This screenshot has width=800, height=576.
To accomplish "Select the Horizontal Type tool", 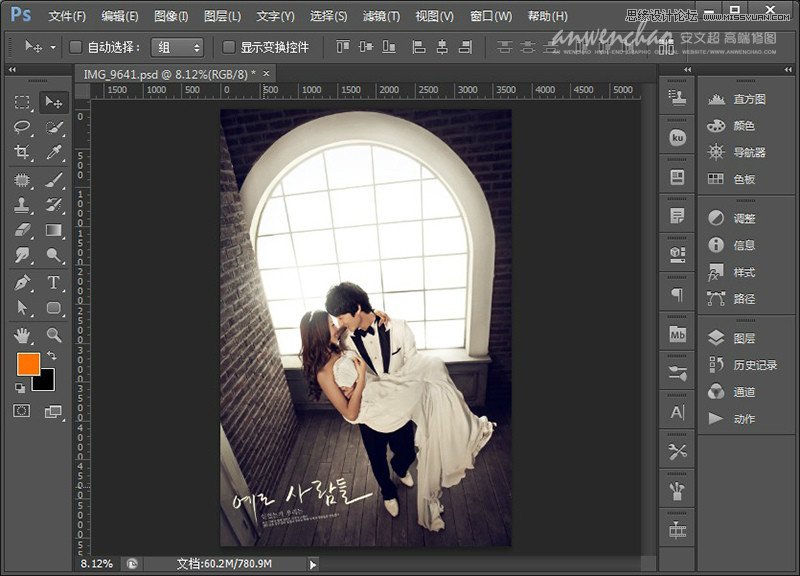I will [x=54, y=283].
